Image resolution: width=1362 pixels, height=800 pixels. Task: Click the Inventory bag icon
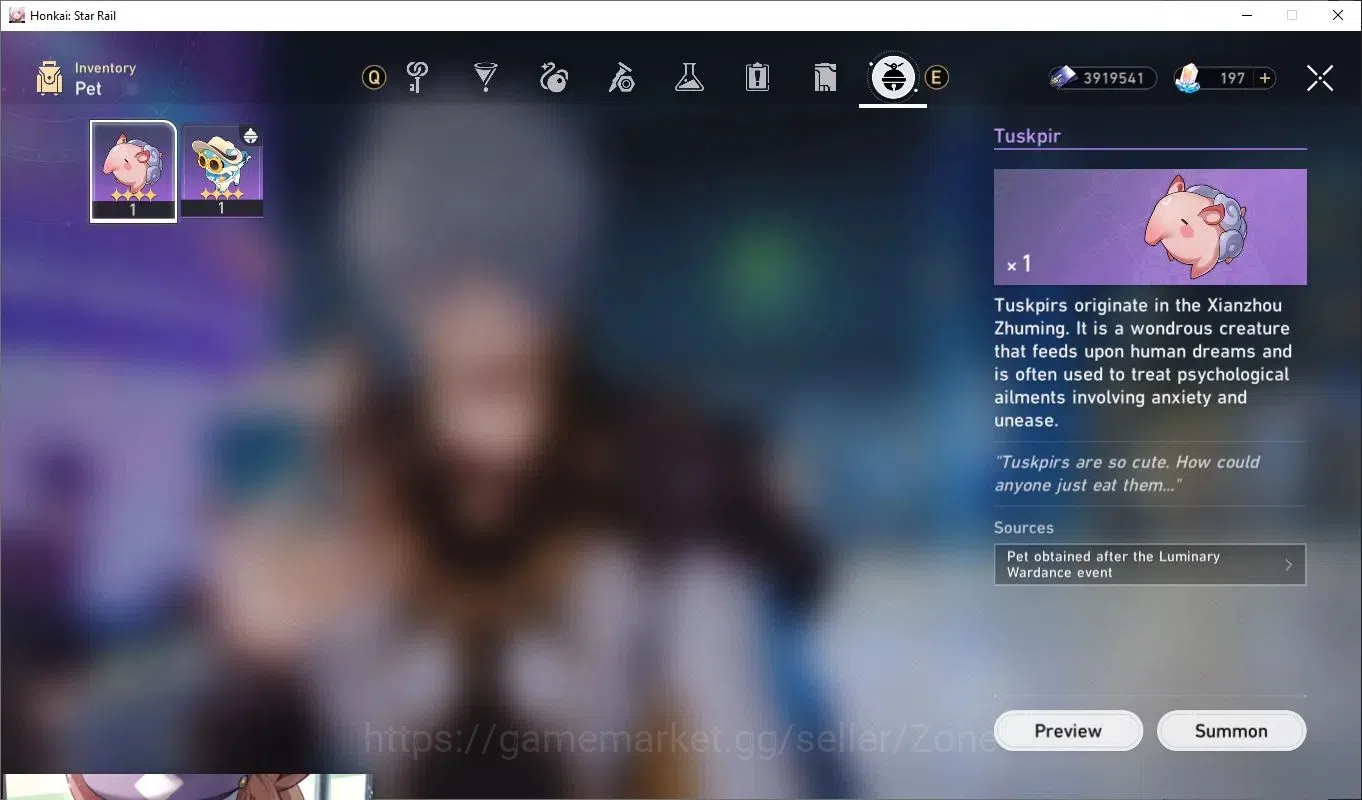[x=49, y=78]
